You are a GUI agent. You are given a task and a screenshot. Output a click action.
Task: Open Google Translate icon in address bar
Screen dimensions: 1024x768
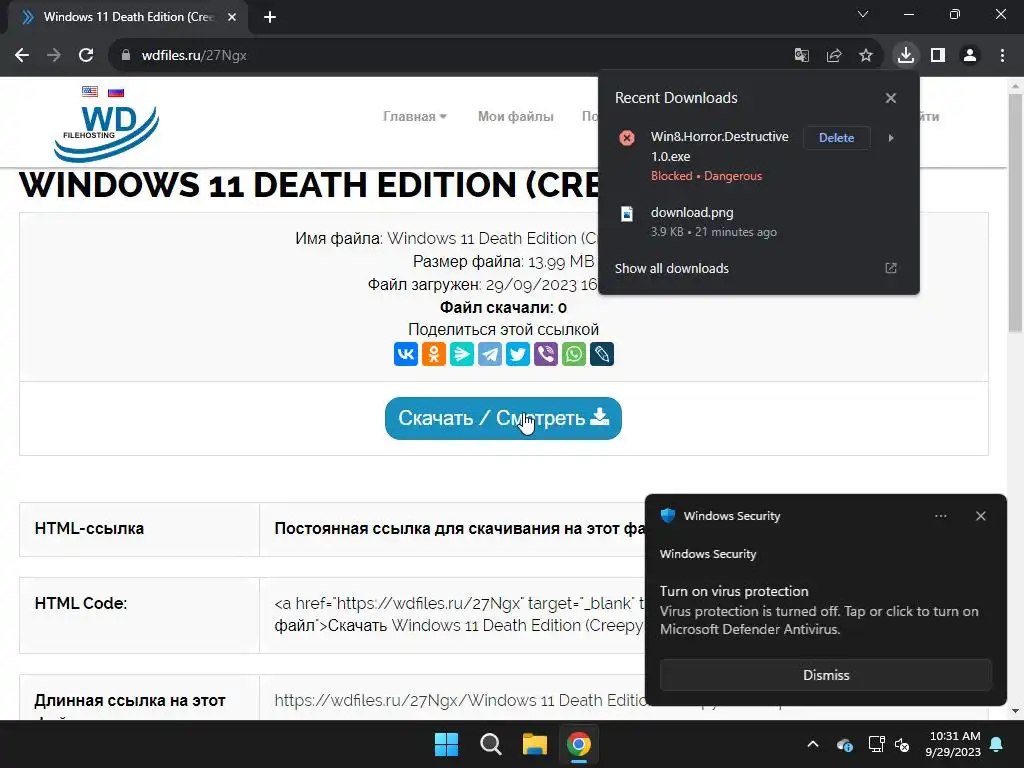pyautogui.click(x=801, y=56)
